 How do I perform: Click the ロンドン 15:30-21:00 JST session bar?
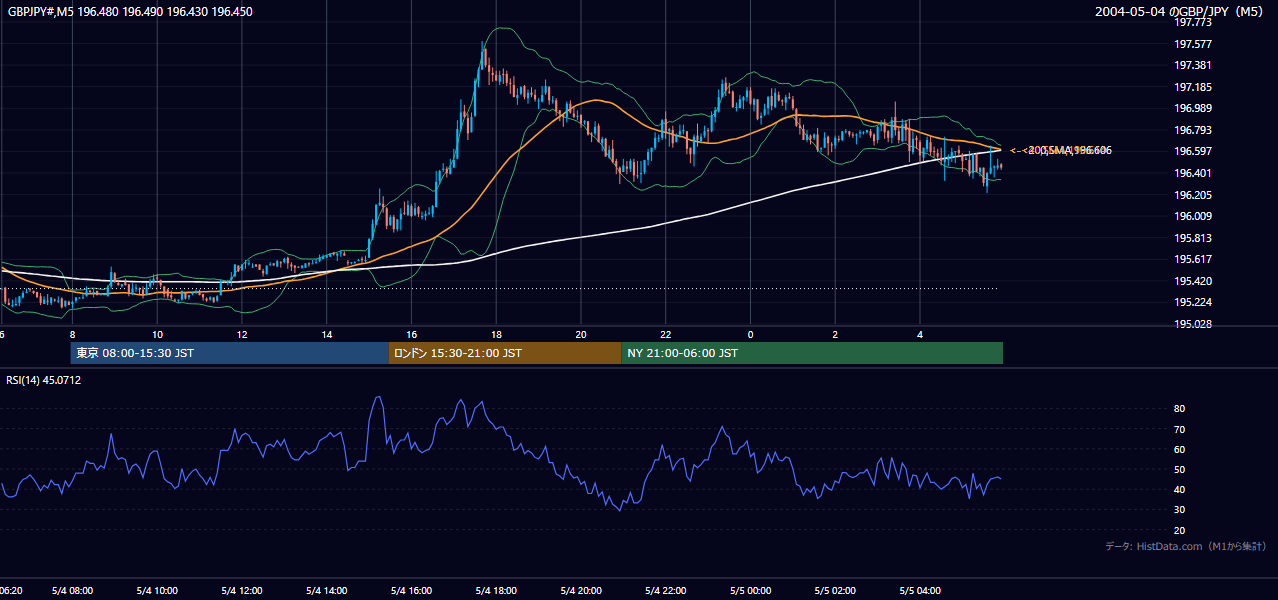[x=505, y=353]
